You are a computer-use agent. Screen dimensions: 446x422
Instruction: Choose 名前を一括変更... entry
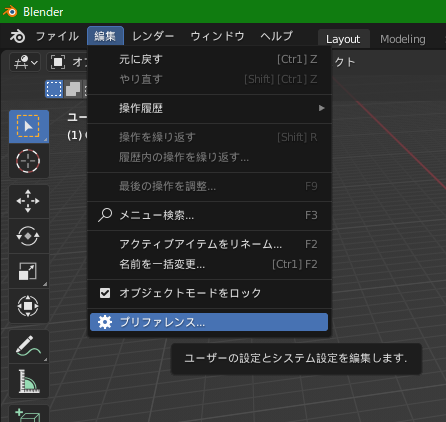(209, 264)
